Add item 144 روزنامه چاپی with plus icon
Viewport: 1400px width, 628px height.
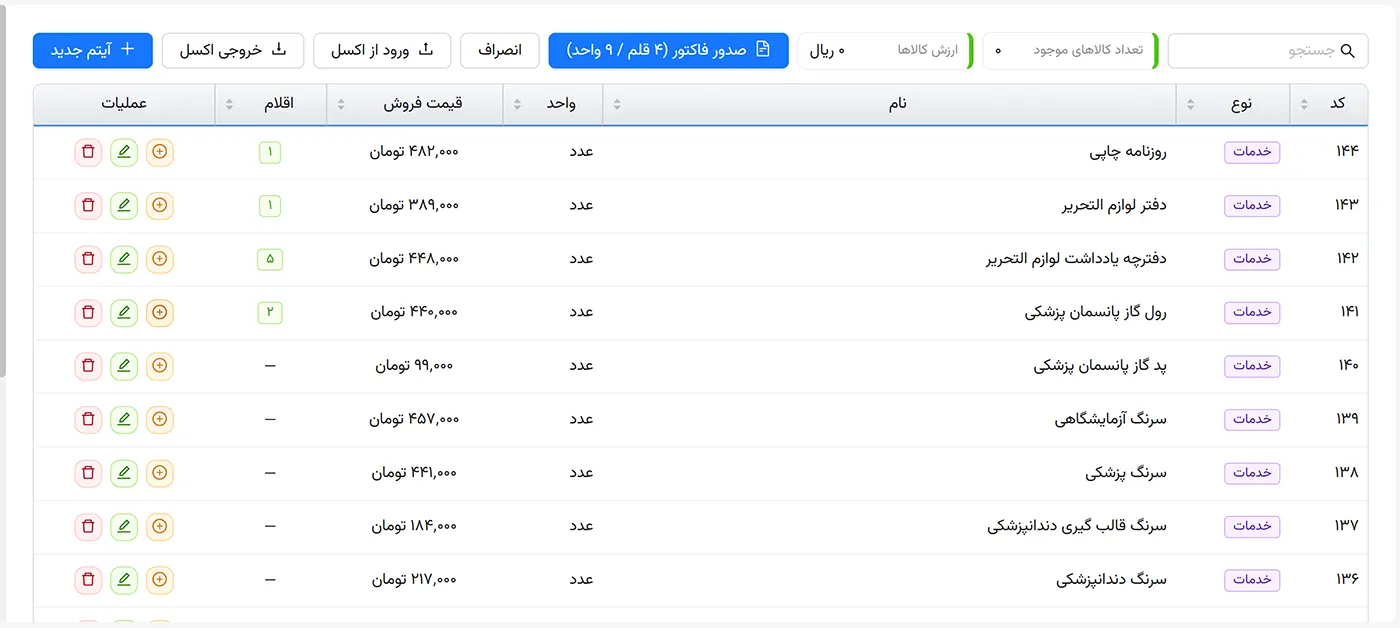(x=160, y=152)
